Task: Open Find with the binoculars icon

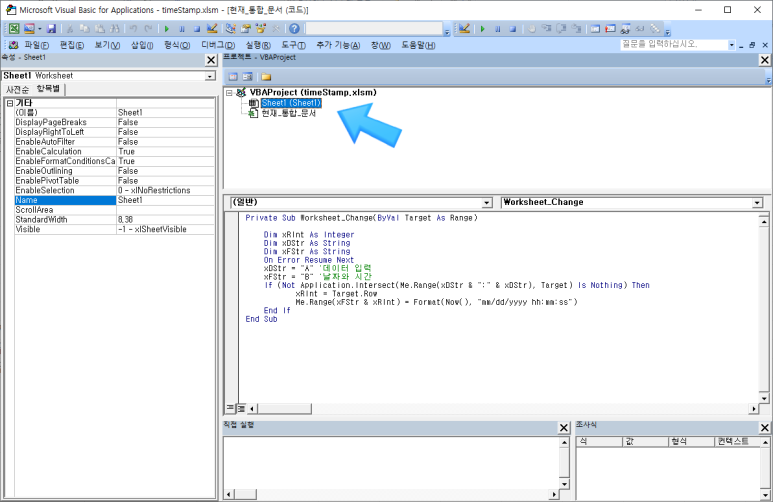Action: (x=114, y=29)
